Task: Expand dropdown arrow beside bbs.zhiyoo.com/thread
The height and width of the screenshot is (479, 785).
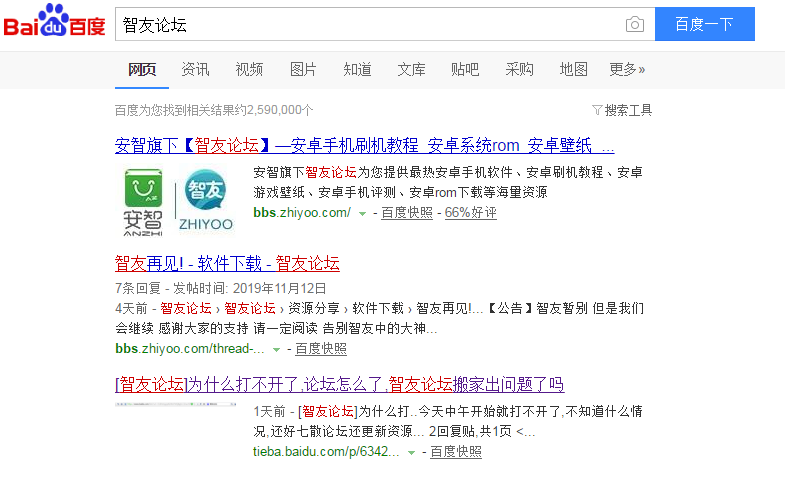Action: pos(276,350)
